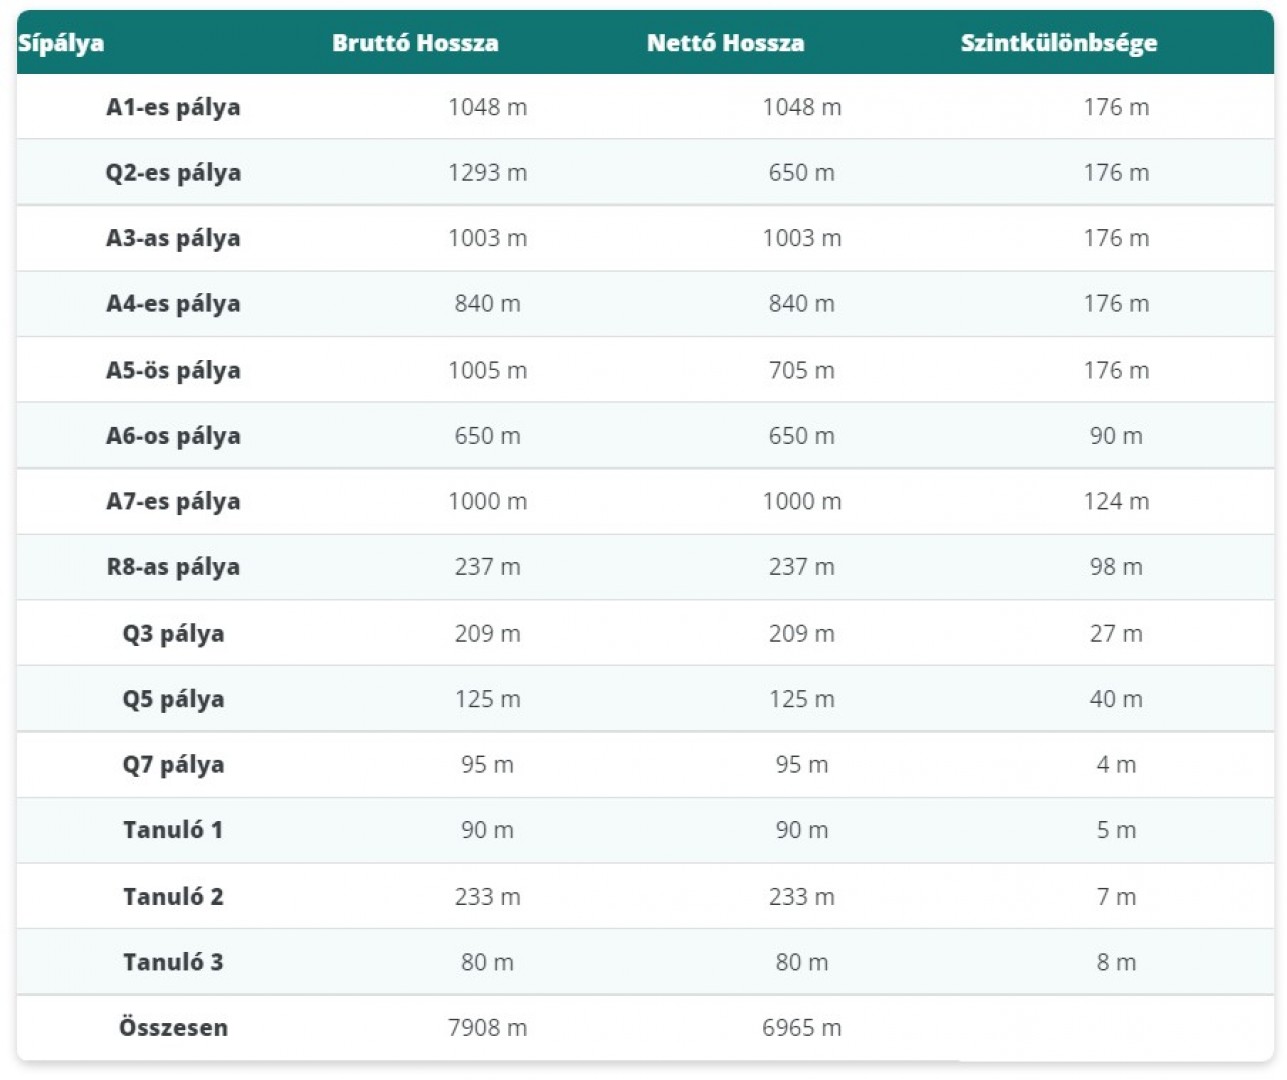Image resolution: width=1287 pixels, height=1080 pixels.
Task: Select the Tanuló 2 row label
Action: (x=173, y=897)
